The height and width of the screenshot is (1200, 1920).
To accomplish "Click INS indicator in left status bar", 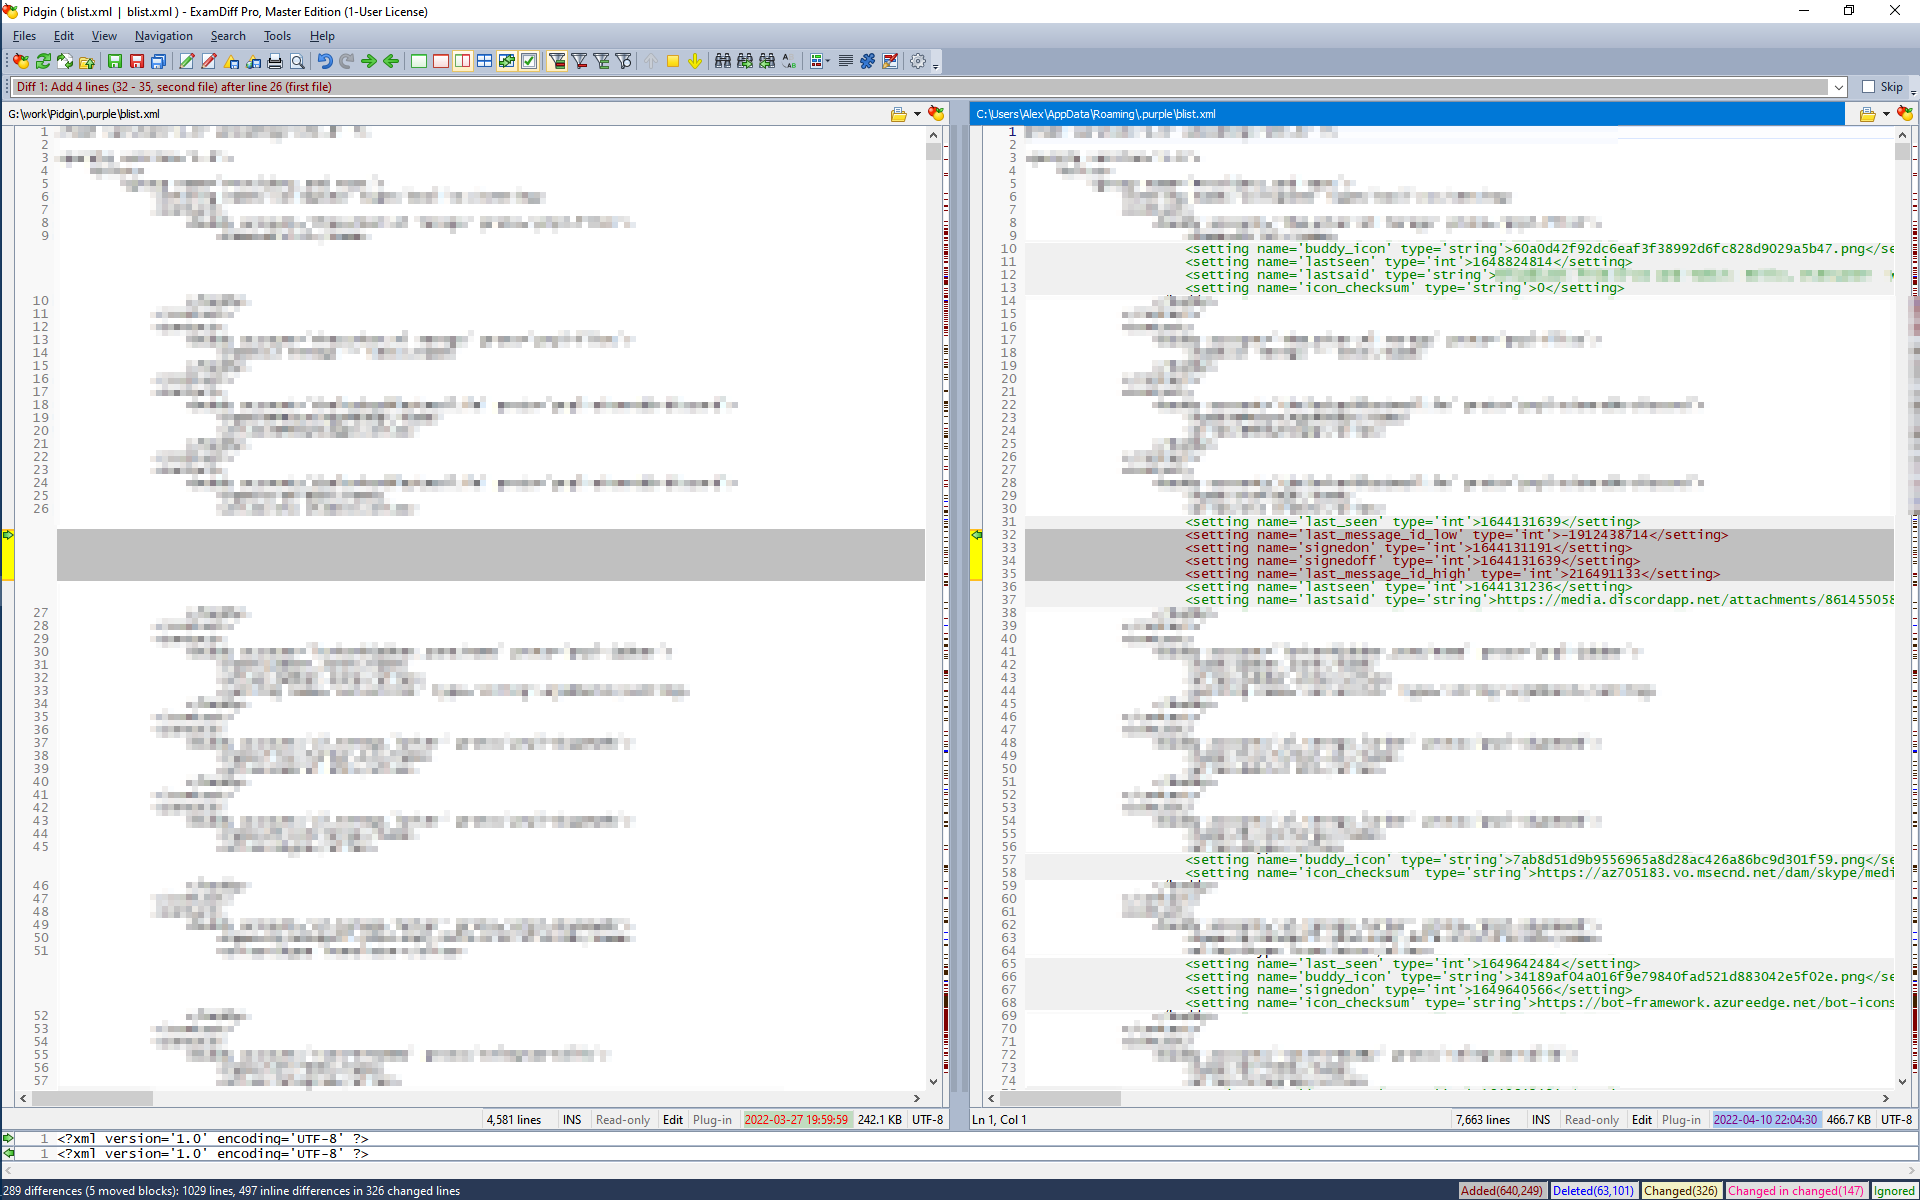I will 572,1120.
